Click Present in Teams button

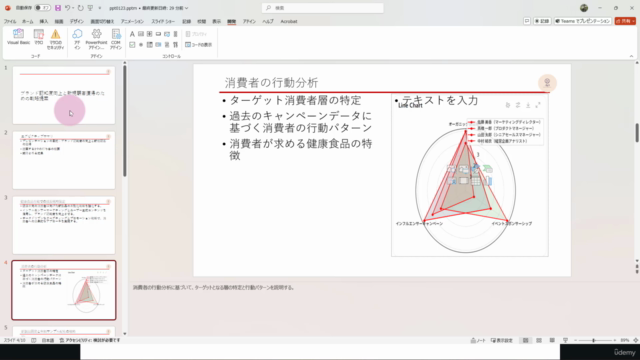(x=582, y=21)
